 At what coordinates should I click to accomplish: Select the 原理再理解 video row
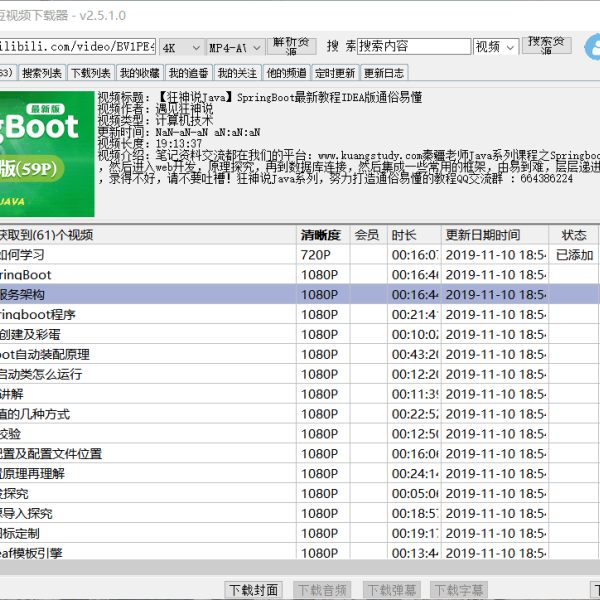click(x=298, y=474)
